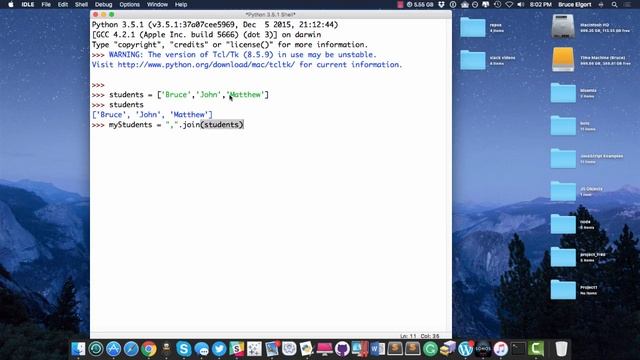This screenshot has height=360, width=640.
Task: Click the ['Bruce', 'John', 'Matthew'] output line
Action: click(x=152, y=115)
